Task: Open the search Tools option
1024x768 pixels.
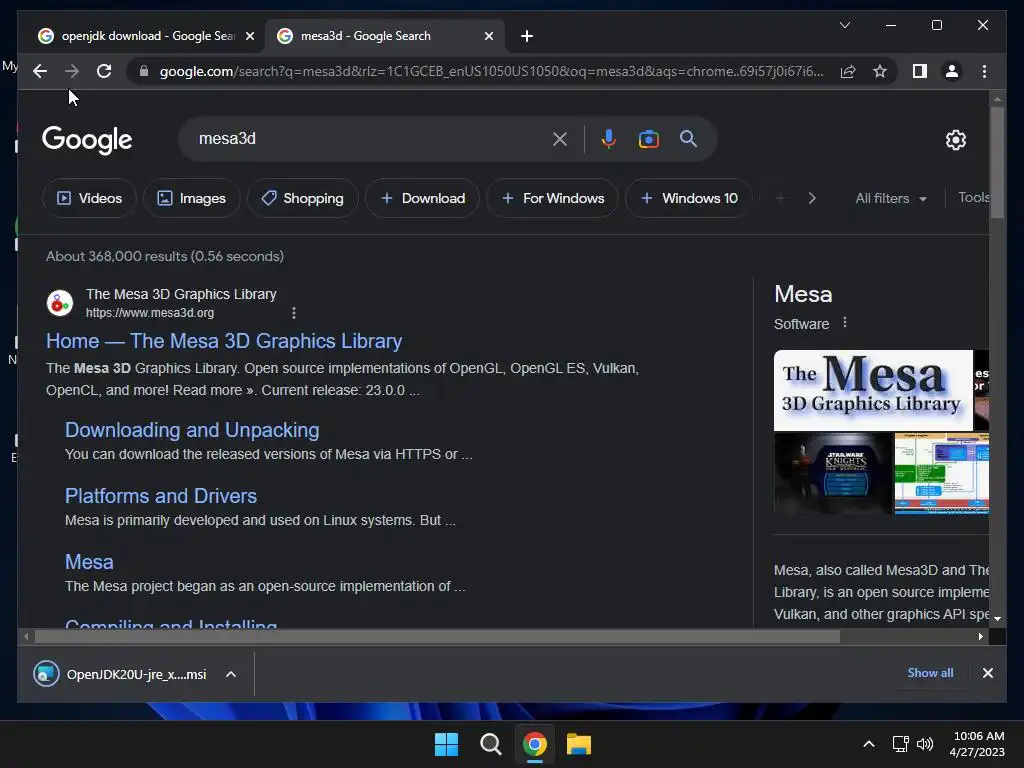Action: [x=973, y=198]
